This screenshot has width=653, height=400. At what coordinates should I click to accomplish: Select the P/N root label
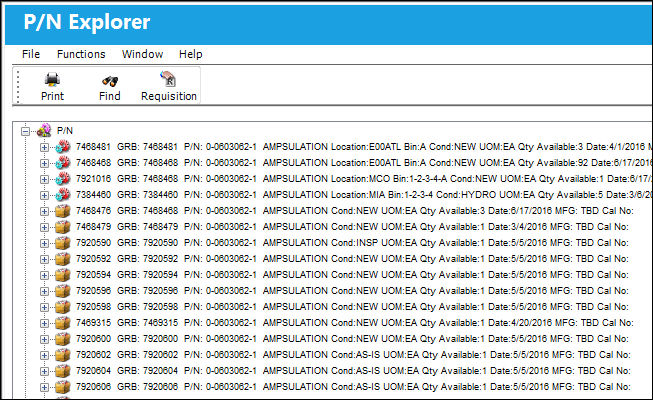[x=65, y=131]
